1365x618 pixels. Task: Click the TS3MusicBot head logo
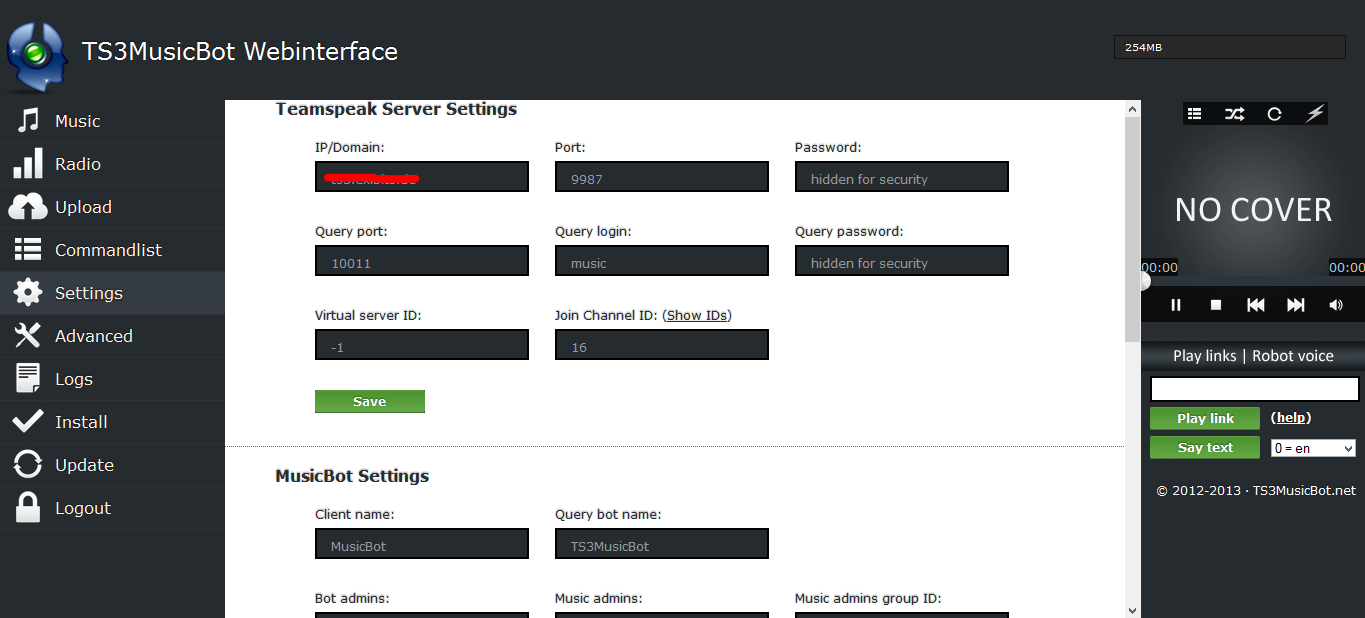pyautogui.click(x=37, y=56)
